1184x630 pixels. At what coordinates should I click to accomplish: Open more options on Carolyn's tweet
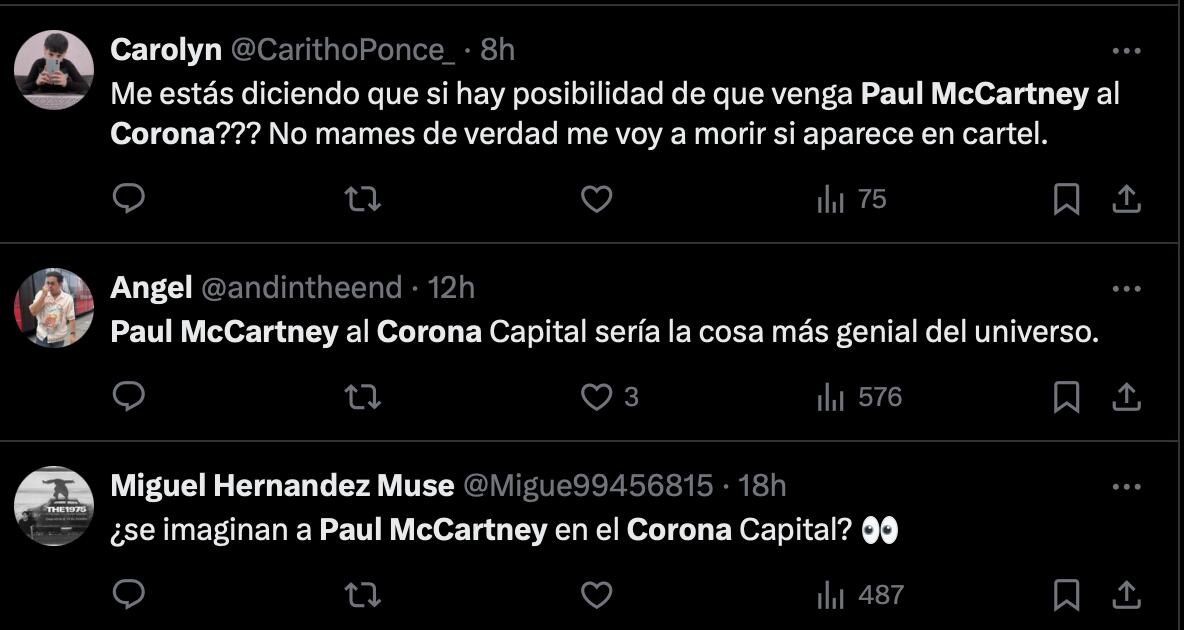(x=1126, y=51)
